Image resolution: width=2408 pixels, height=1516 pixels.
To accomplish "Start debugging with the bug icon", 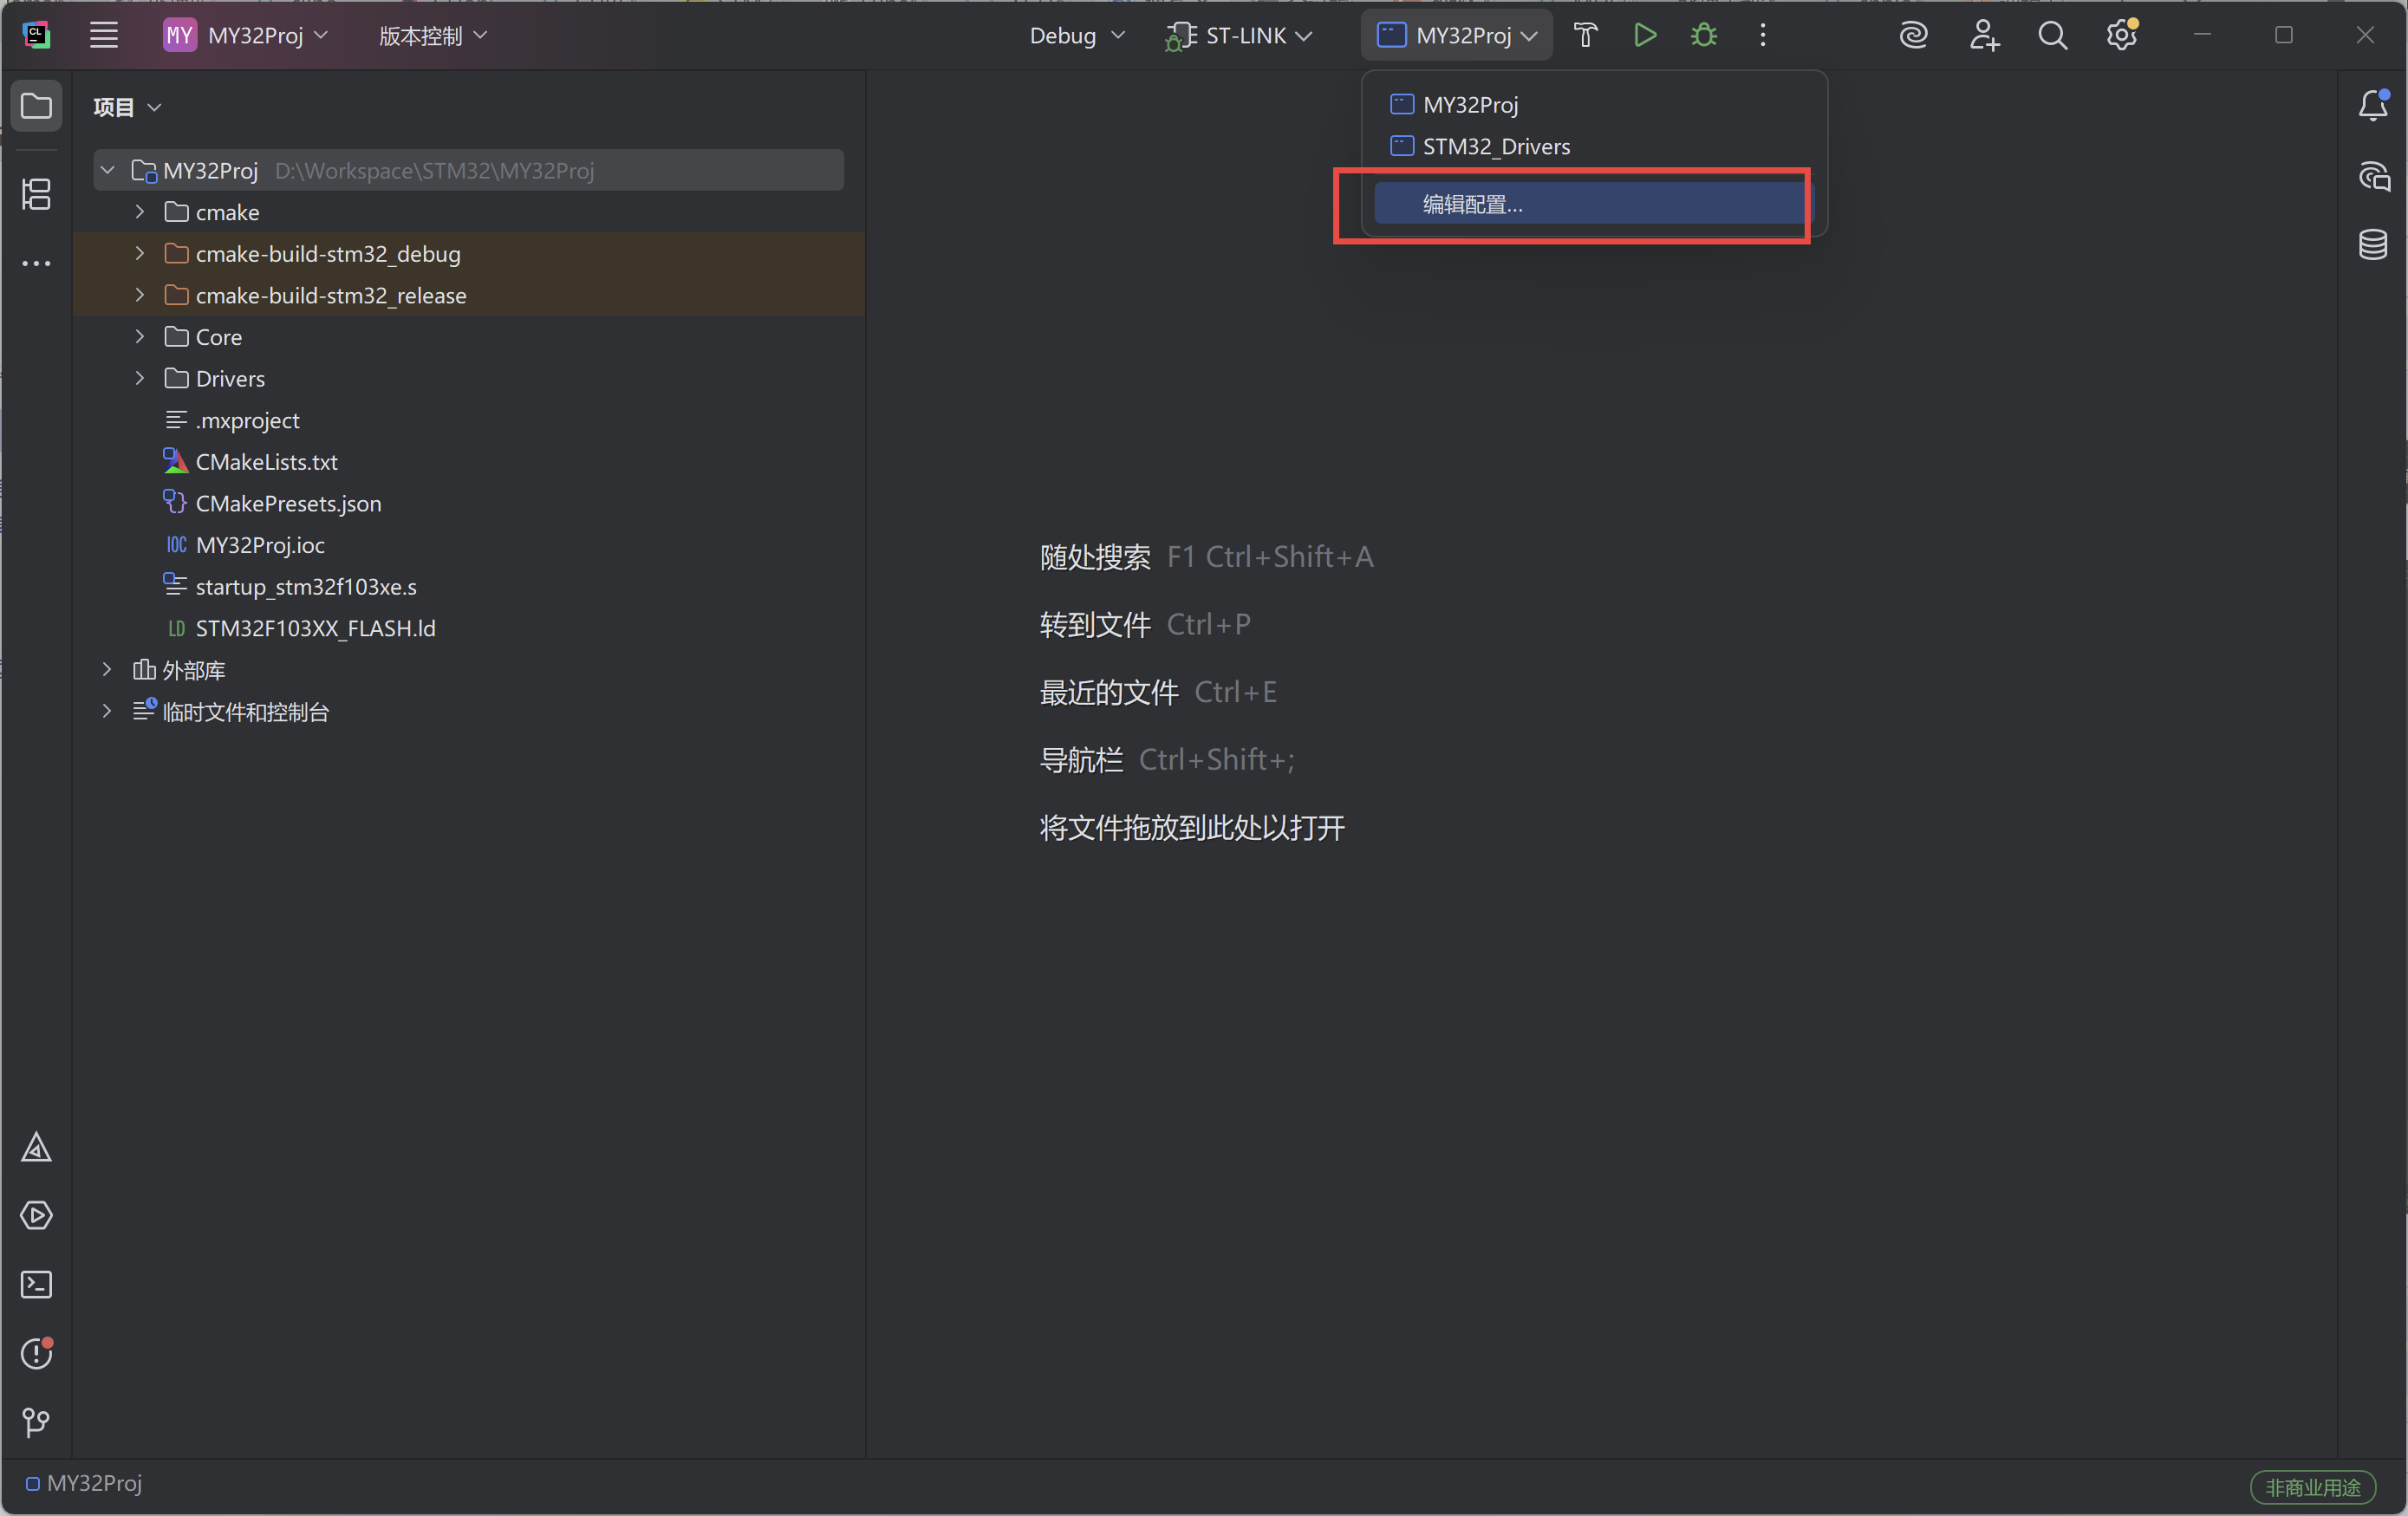I will pos(1704,36).
